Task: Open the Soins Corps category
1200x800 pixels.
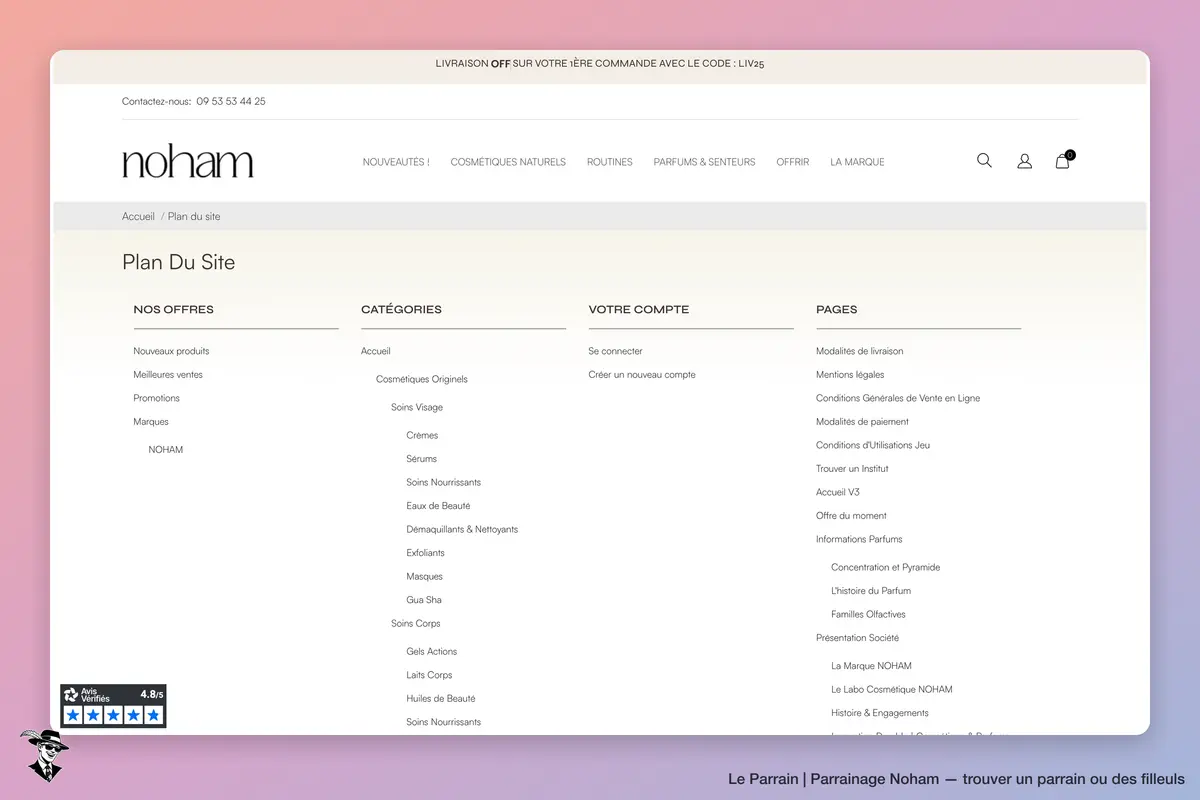Action: pyautogui.click(x=416, y=624)
